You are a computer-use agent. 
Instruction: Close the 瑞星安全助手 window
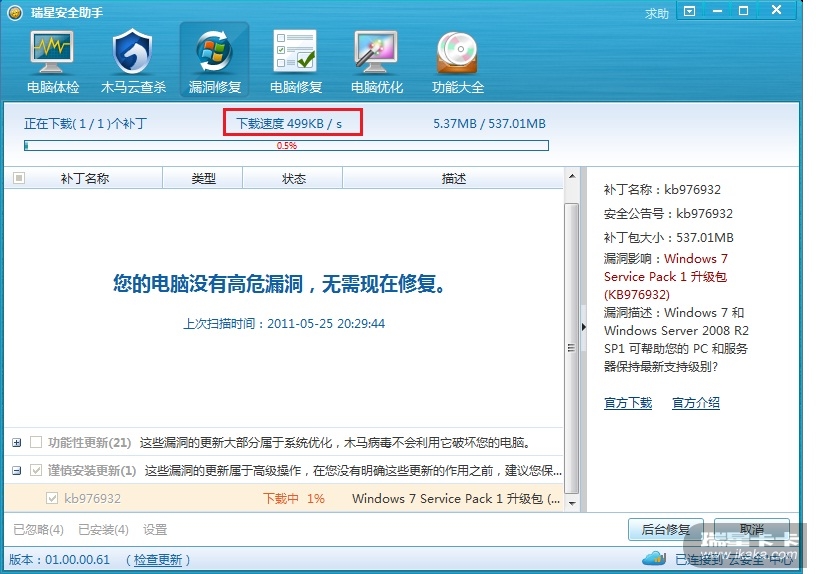pos(776,10)
